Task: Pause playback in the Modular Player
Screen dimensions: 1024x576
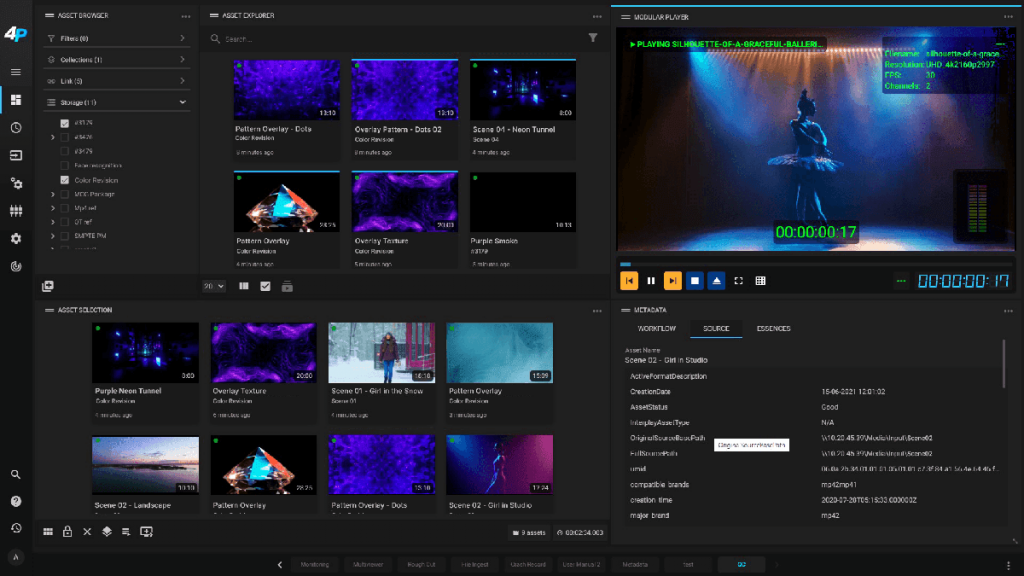Action: click(x=651, y=281)
